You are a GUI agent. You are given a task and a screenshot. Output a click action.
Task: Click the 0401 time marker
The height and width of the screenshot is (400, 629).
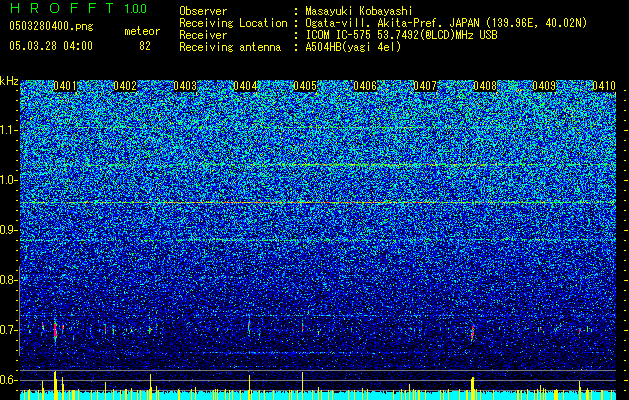click(65, 86)
